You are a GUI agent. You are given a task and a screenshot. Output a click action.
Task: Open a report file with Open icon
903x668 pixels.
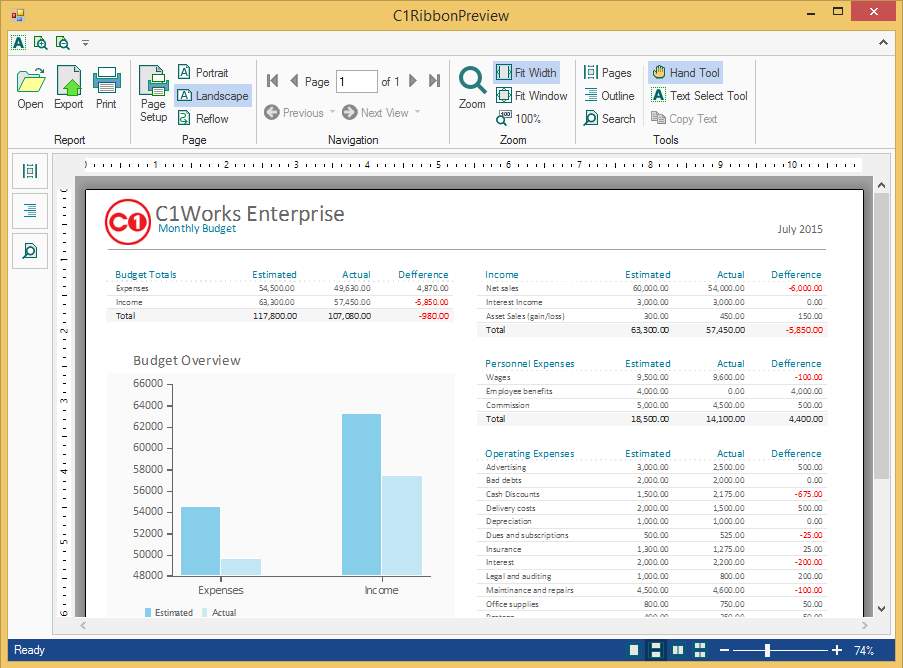point(30,87)
